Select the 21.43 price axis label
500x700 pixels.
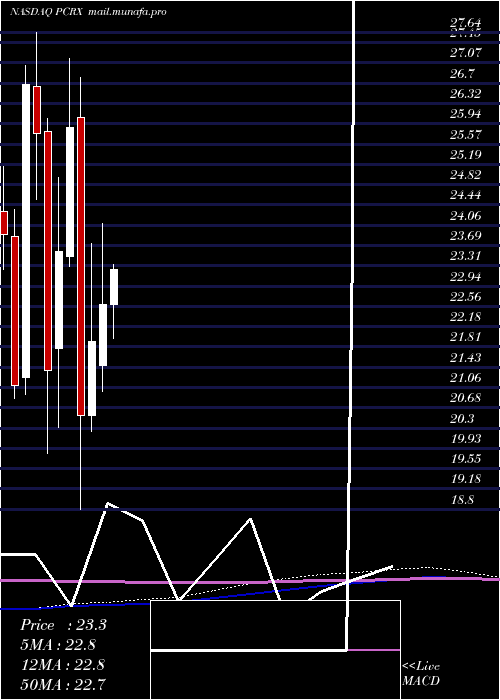click(x=466, y=358)
